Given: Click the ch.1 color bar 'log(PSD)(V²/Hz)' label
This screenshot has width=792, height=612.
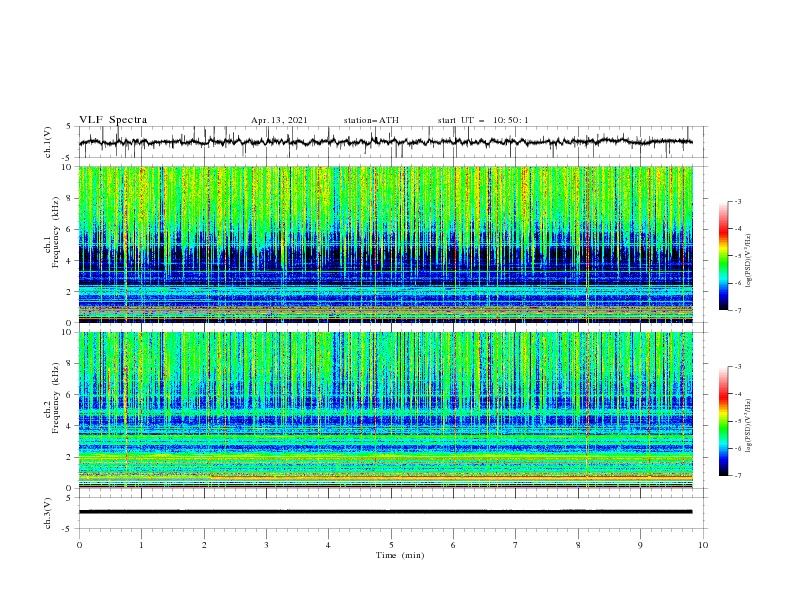Looking at the screenshot, I should tap(749, 261).
